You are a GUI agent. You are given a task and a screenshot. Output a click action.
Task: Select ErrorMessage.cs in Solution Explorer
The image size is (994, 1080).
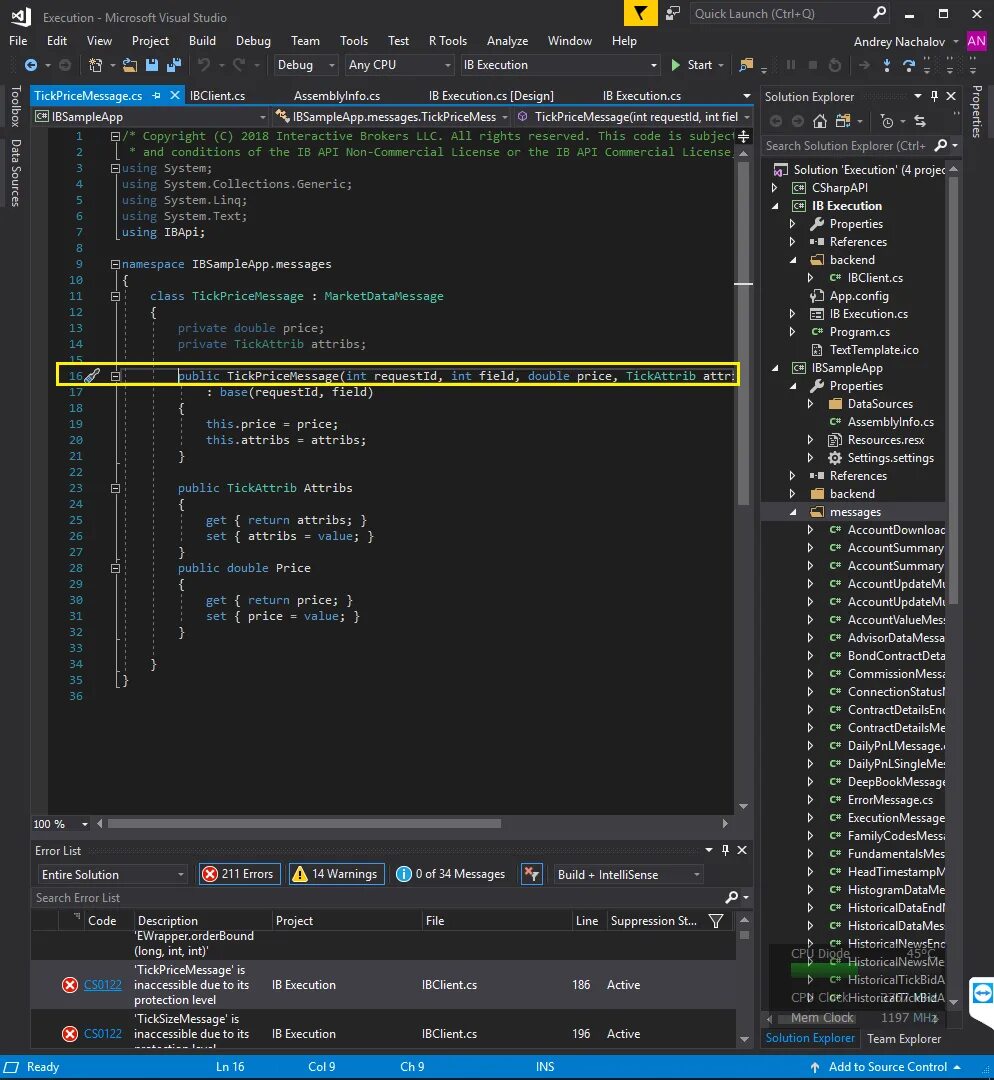(x=889, y=800)
